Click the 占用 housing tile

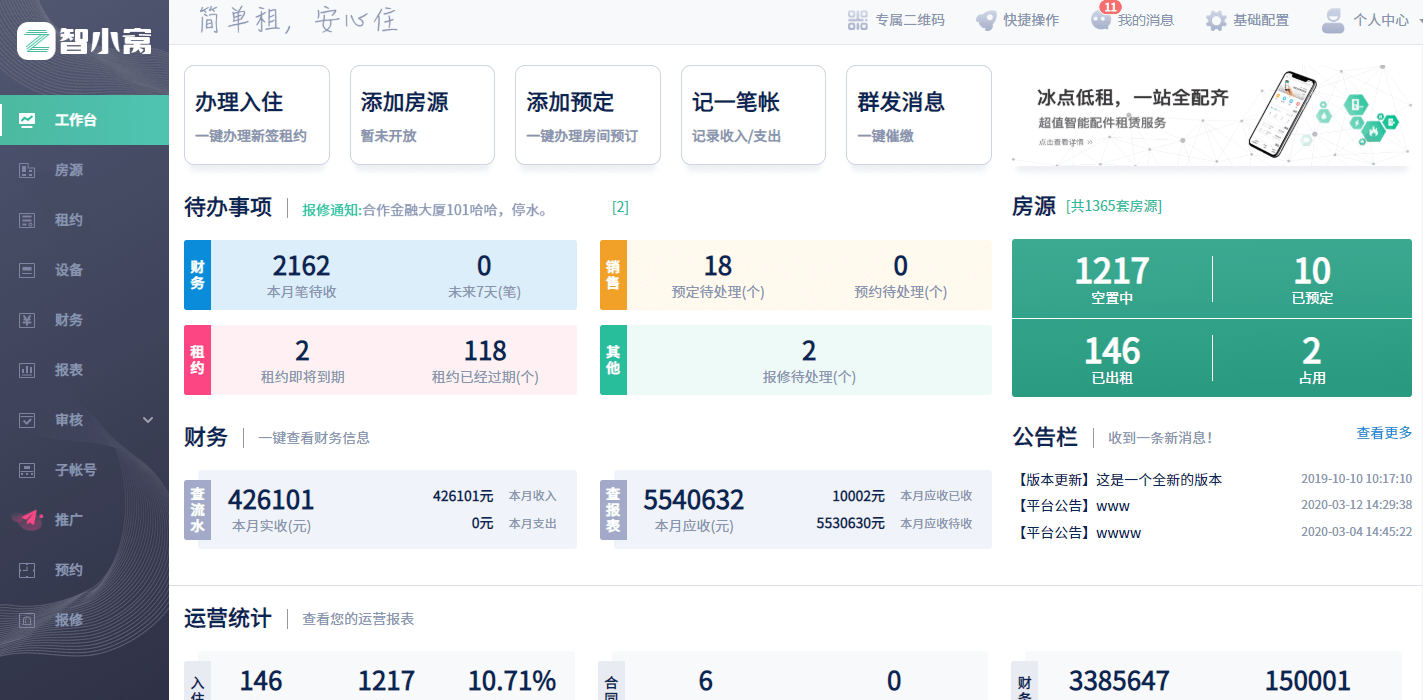click(1312, 358)
